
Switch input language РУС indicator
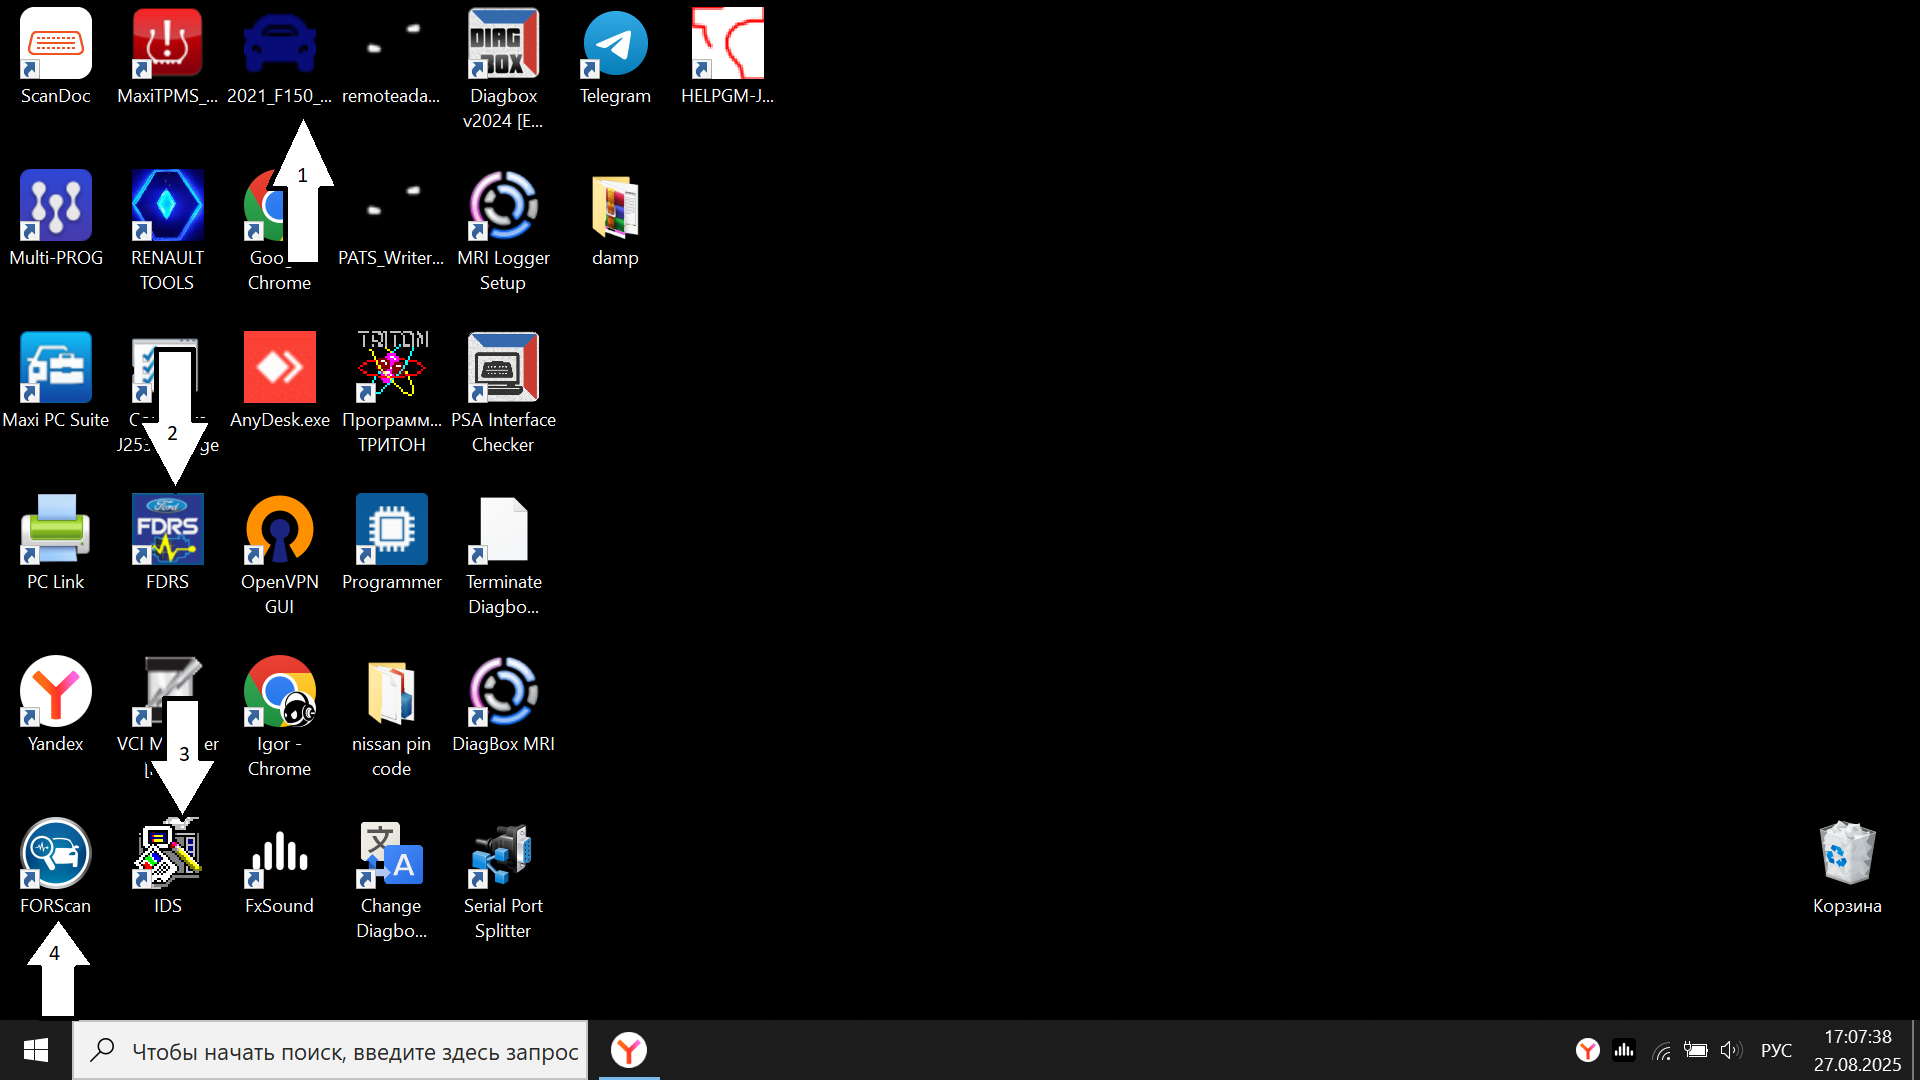1776,1050
